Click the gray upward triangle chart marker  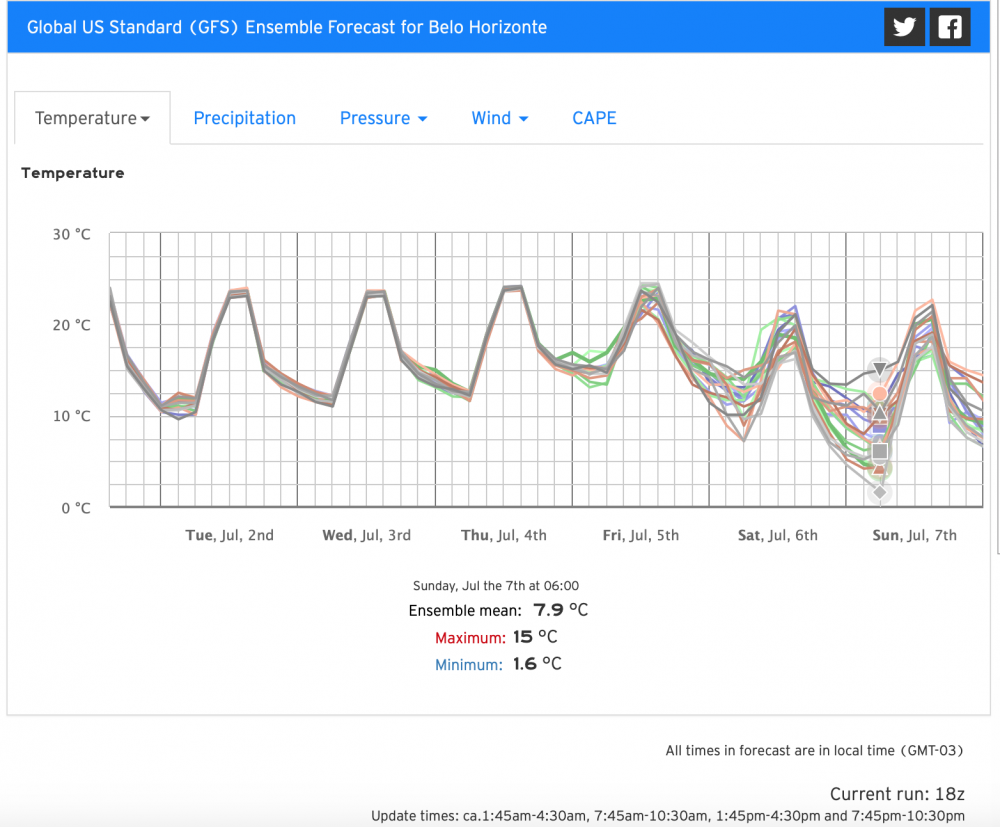880,413
